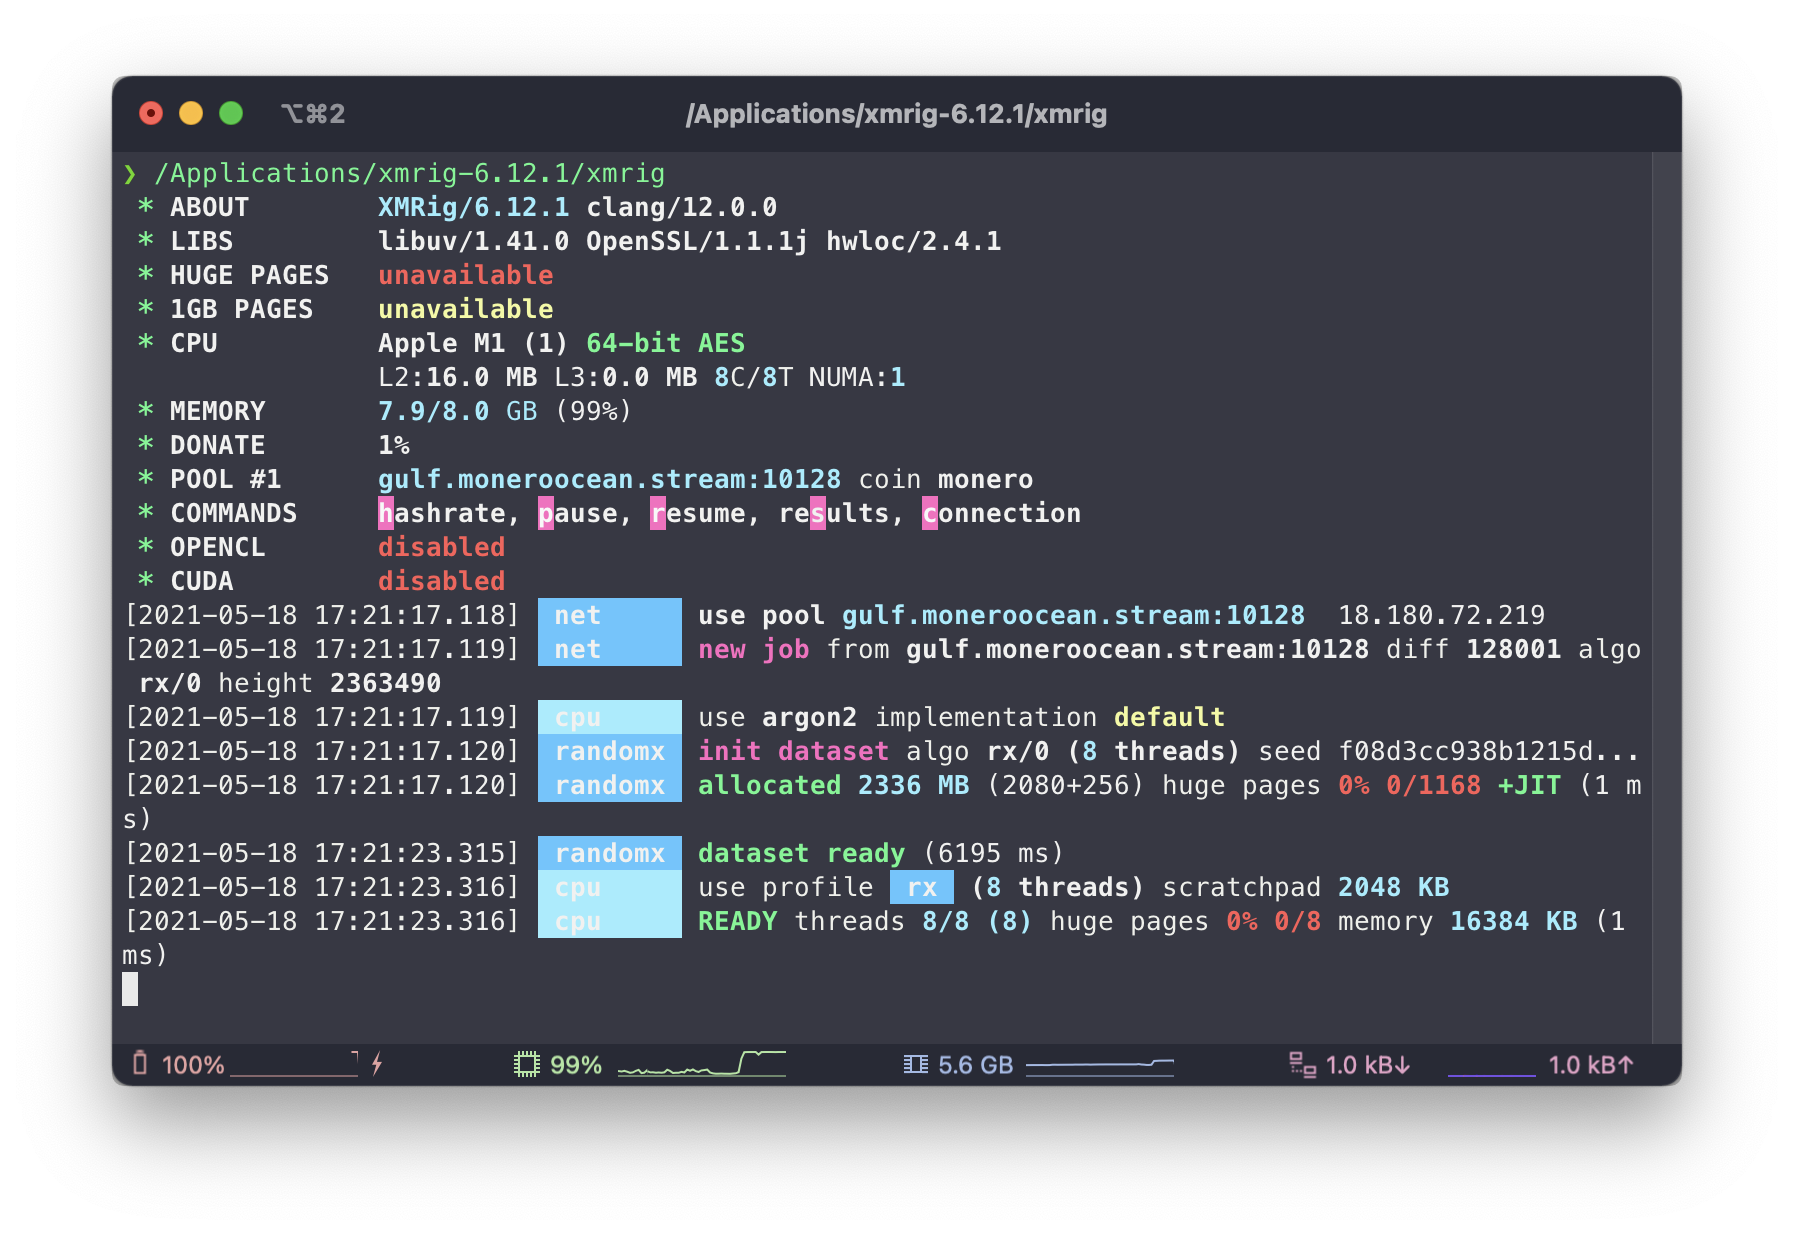
Task: Click the green zoom window button
Action: tap(231, 114)
